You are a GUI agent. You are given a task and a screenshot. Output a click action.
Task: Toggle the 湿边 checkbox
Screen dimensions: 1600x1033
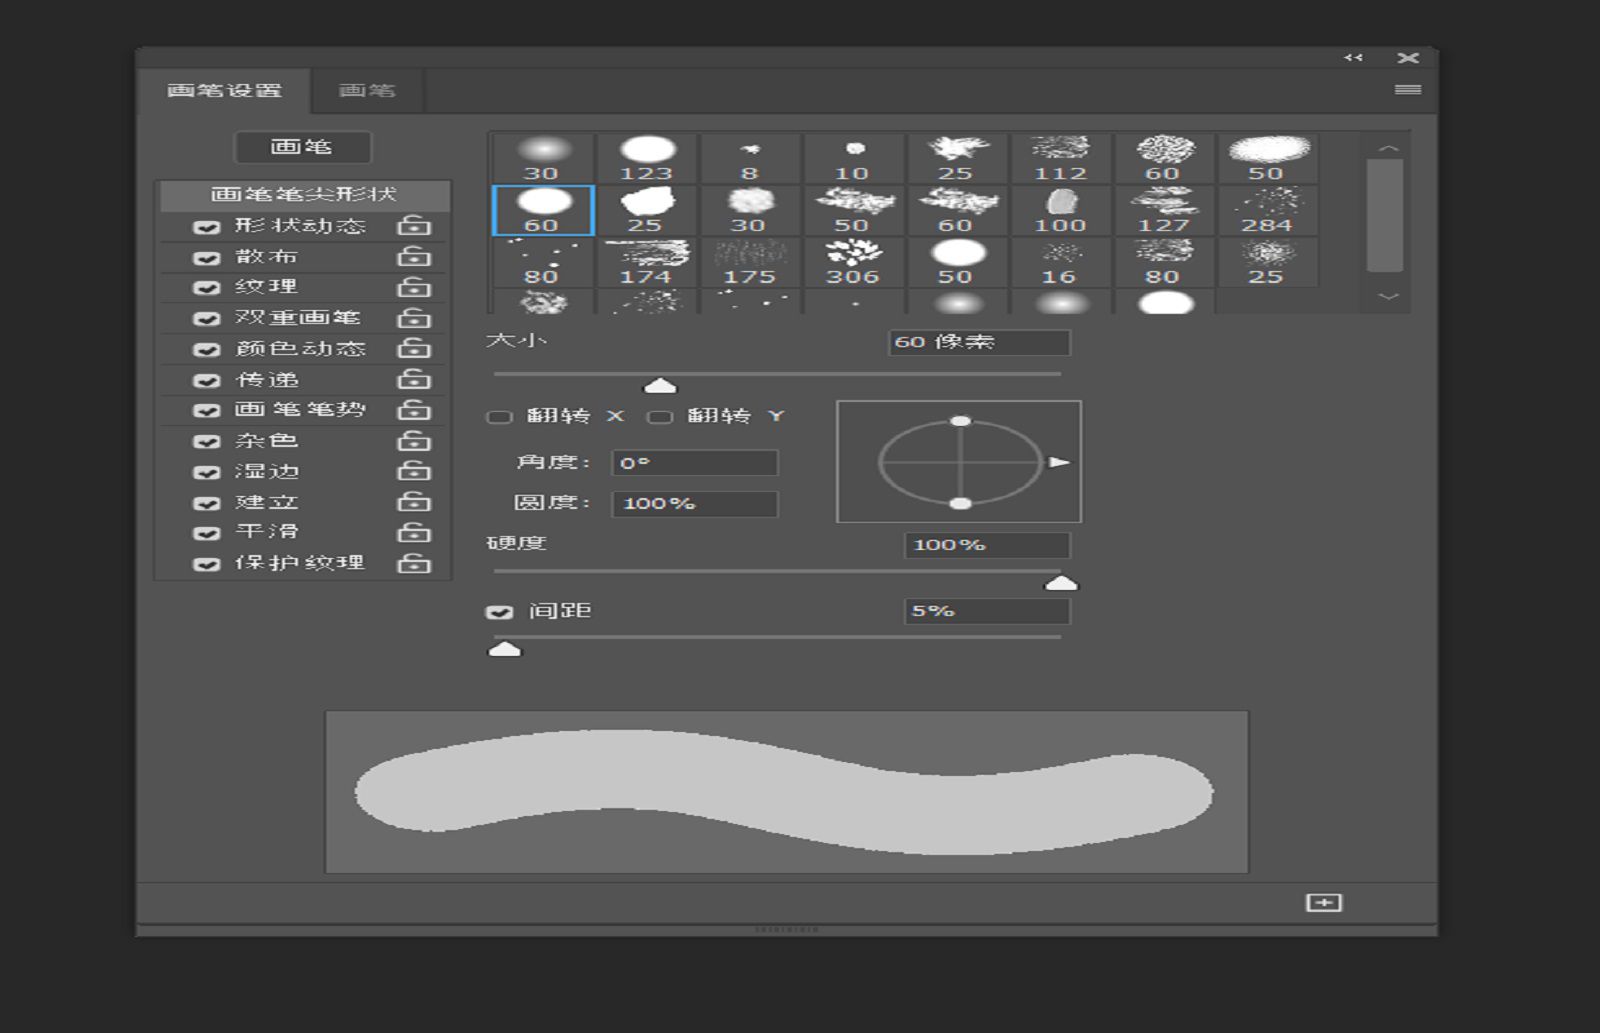coord(206,472)
